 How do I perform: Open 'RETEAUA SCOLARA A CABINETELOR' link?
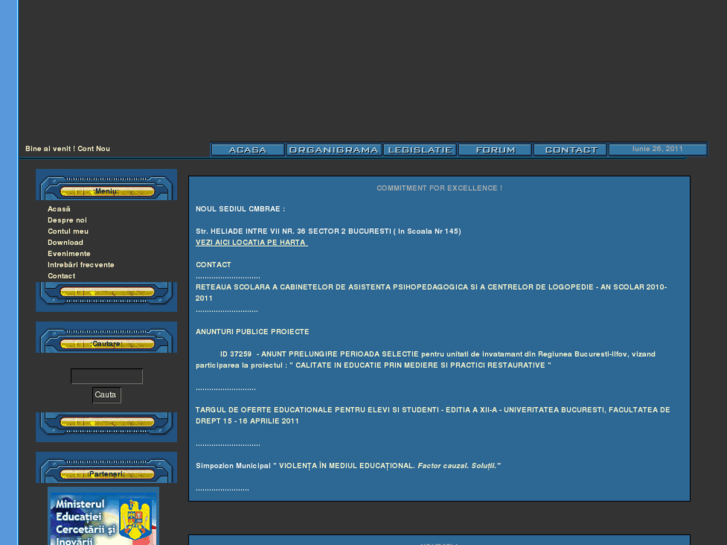pos(431,293)
